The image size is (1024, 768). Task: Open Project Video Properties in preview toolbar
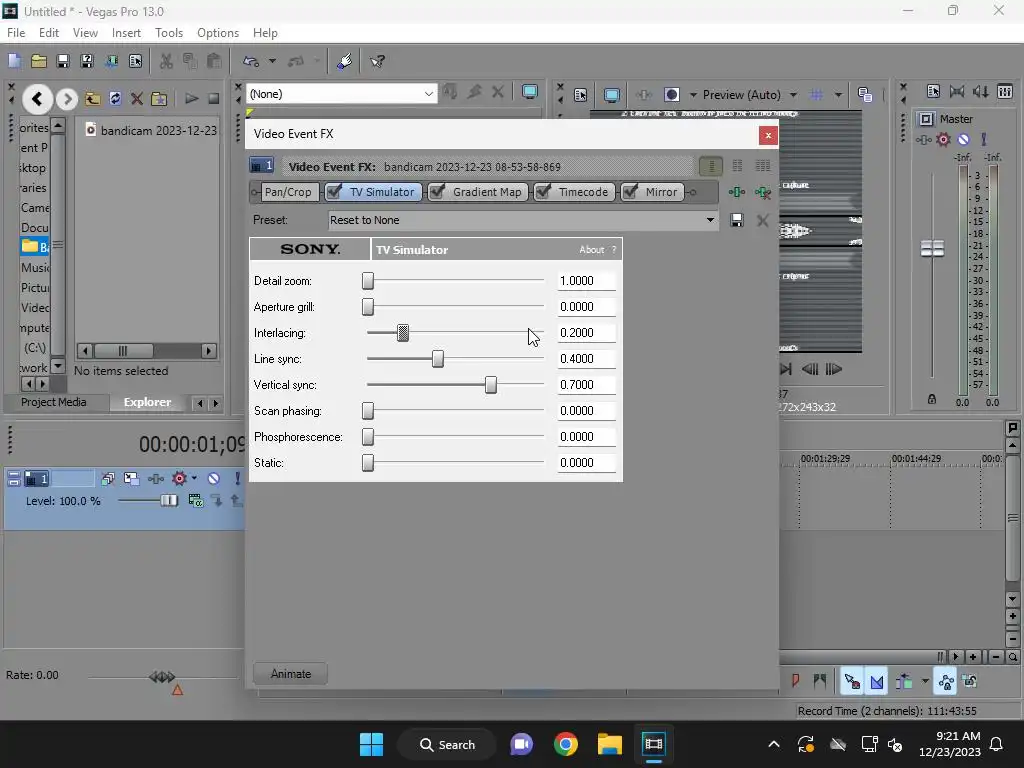point(580,95)
